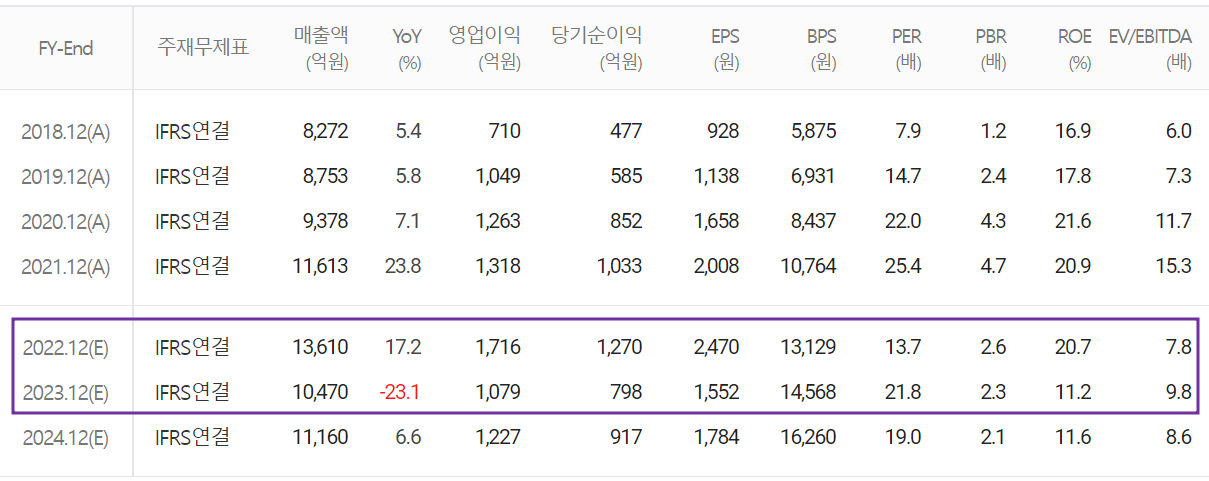Click operating profit 710 for 2018
This screenshot has width=1209, height=481.
coord(505,131)
